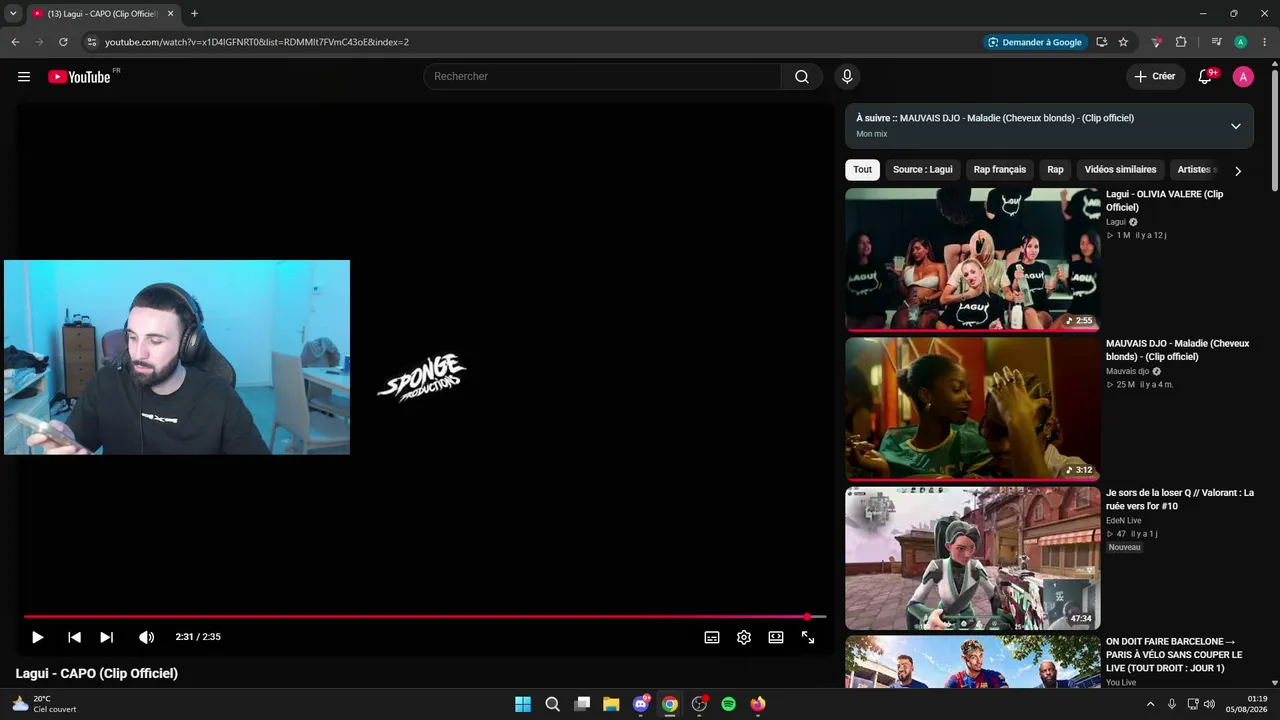This screenshot has width=1280, height=720.
Task: Open the Chrome three-dot menu
Action: [x=1265, y=42]
